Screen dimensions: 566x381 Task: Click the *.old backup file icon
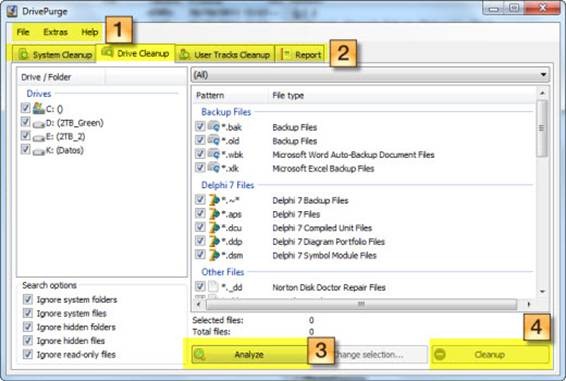pos(214,140)
